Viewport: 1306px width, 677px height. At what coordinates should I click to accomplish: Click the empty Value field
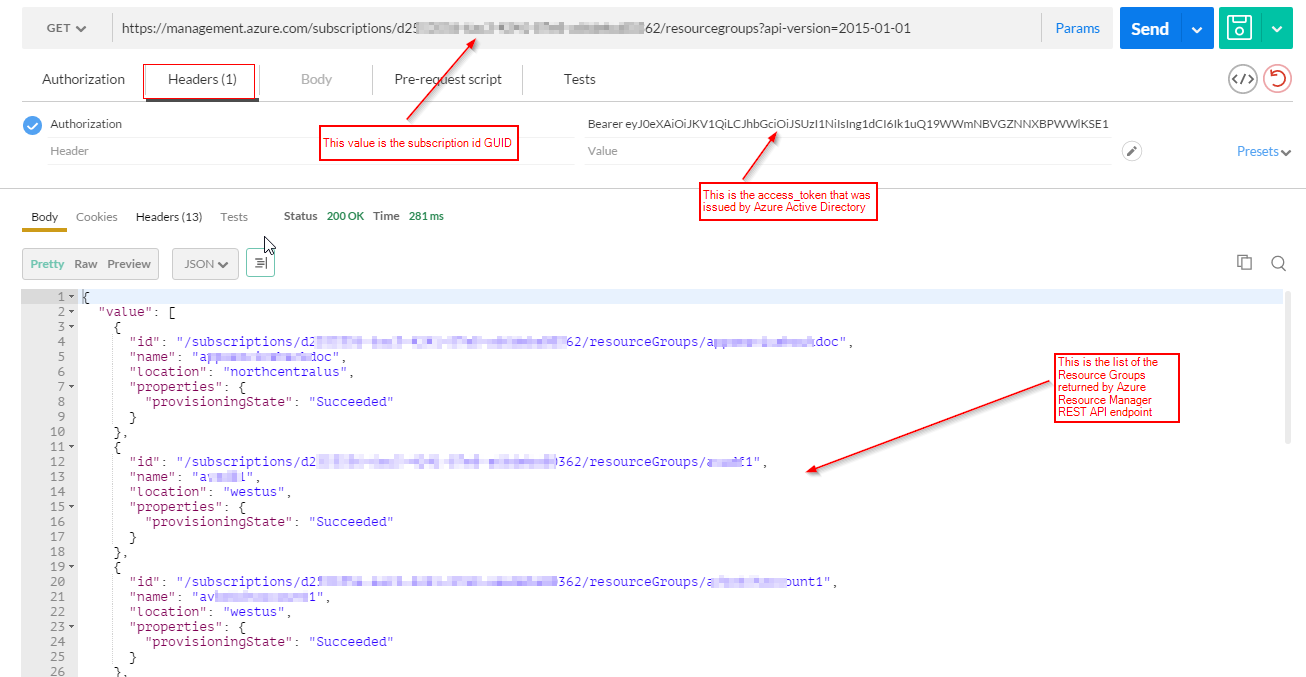click(848, 151)
